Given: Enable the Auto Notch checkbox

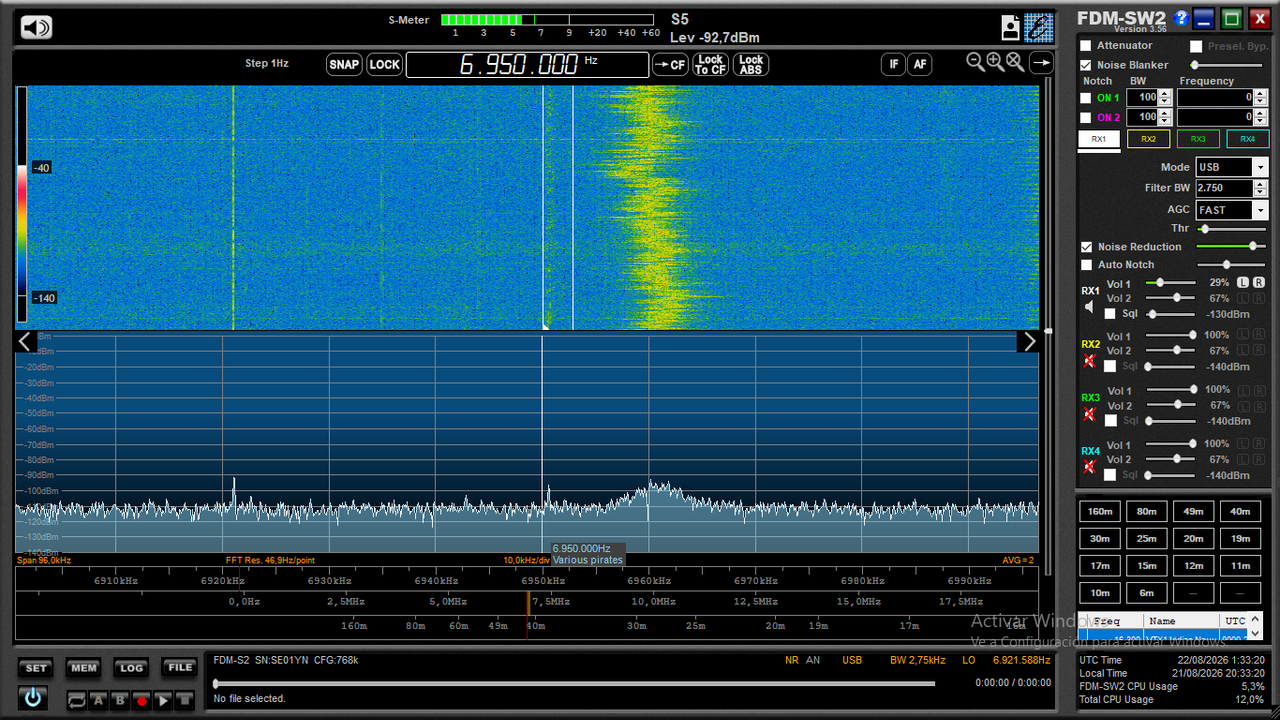Looking at the screenshot, I should tap(1087, 265).
